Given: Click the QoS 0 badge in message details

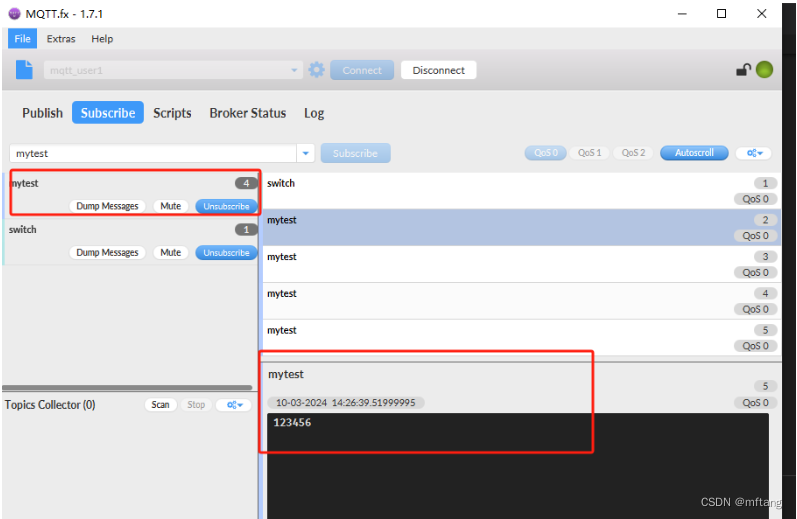Looking at the screenshot, I should pyautogui.click(x=755, y=403).
